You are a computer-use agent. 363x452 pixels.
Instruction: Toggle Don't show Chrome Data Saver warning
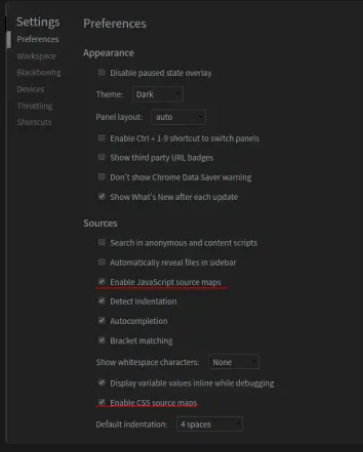click(102, 177)
